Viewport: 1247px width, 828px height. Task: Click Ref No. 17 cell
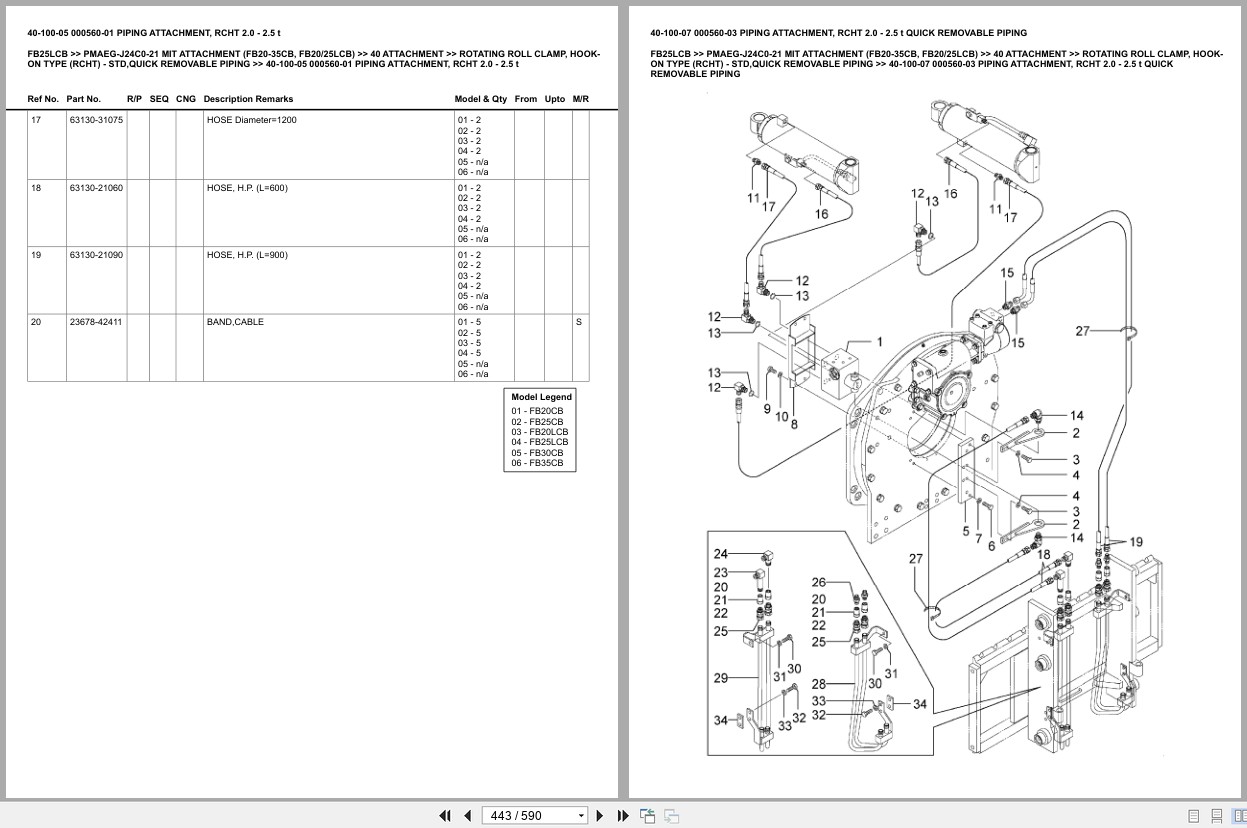click(x=36, y=120)
